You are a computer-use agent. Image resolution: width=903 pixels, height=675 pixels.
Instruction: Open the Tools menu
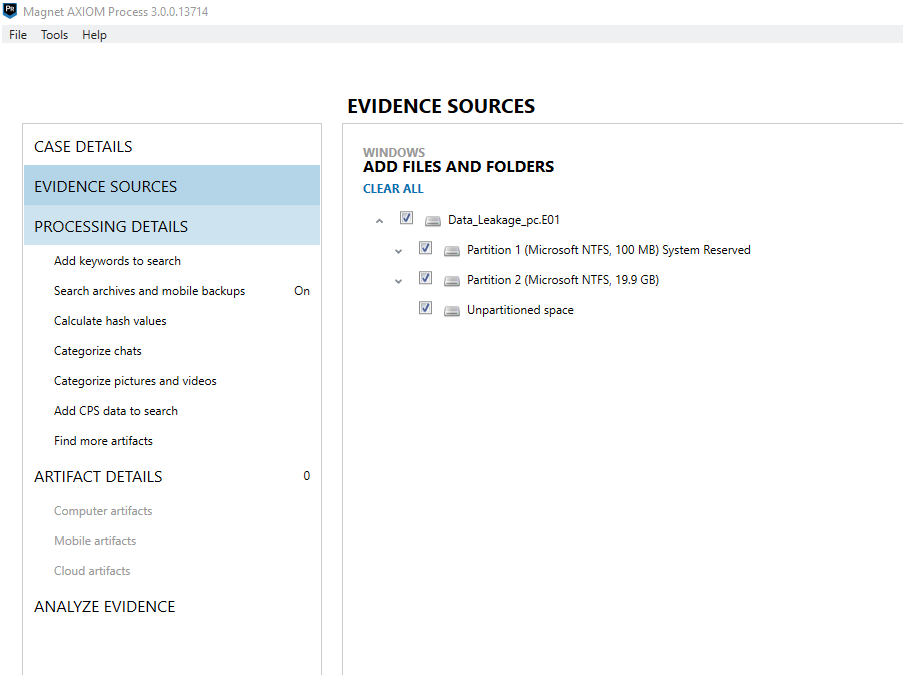point(54,35)
